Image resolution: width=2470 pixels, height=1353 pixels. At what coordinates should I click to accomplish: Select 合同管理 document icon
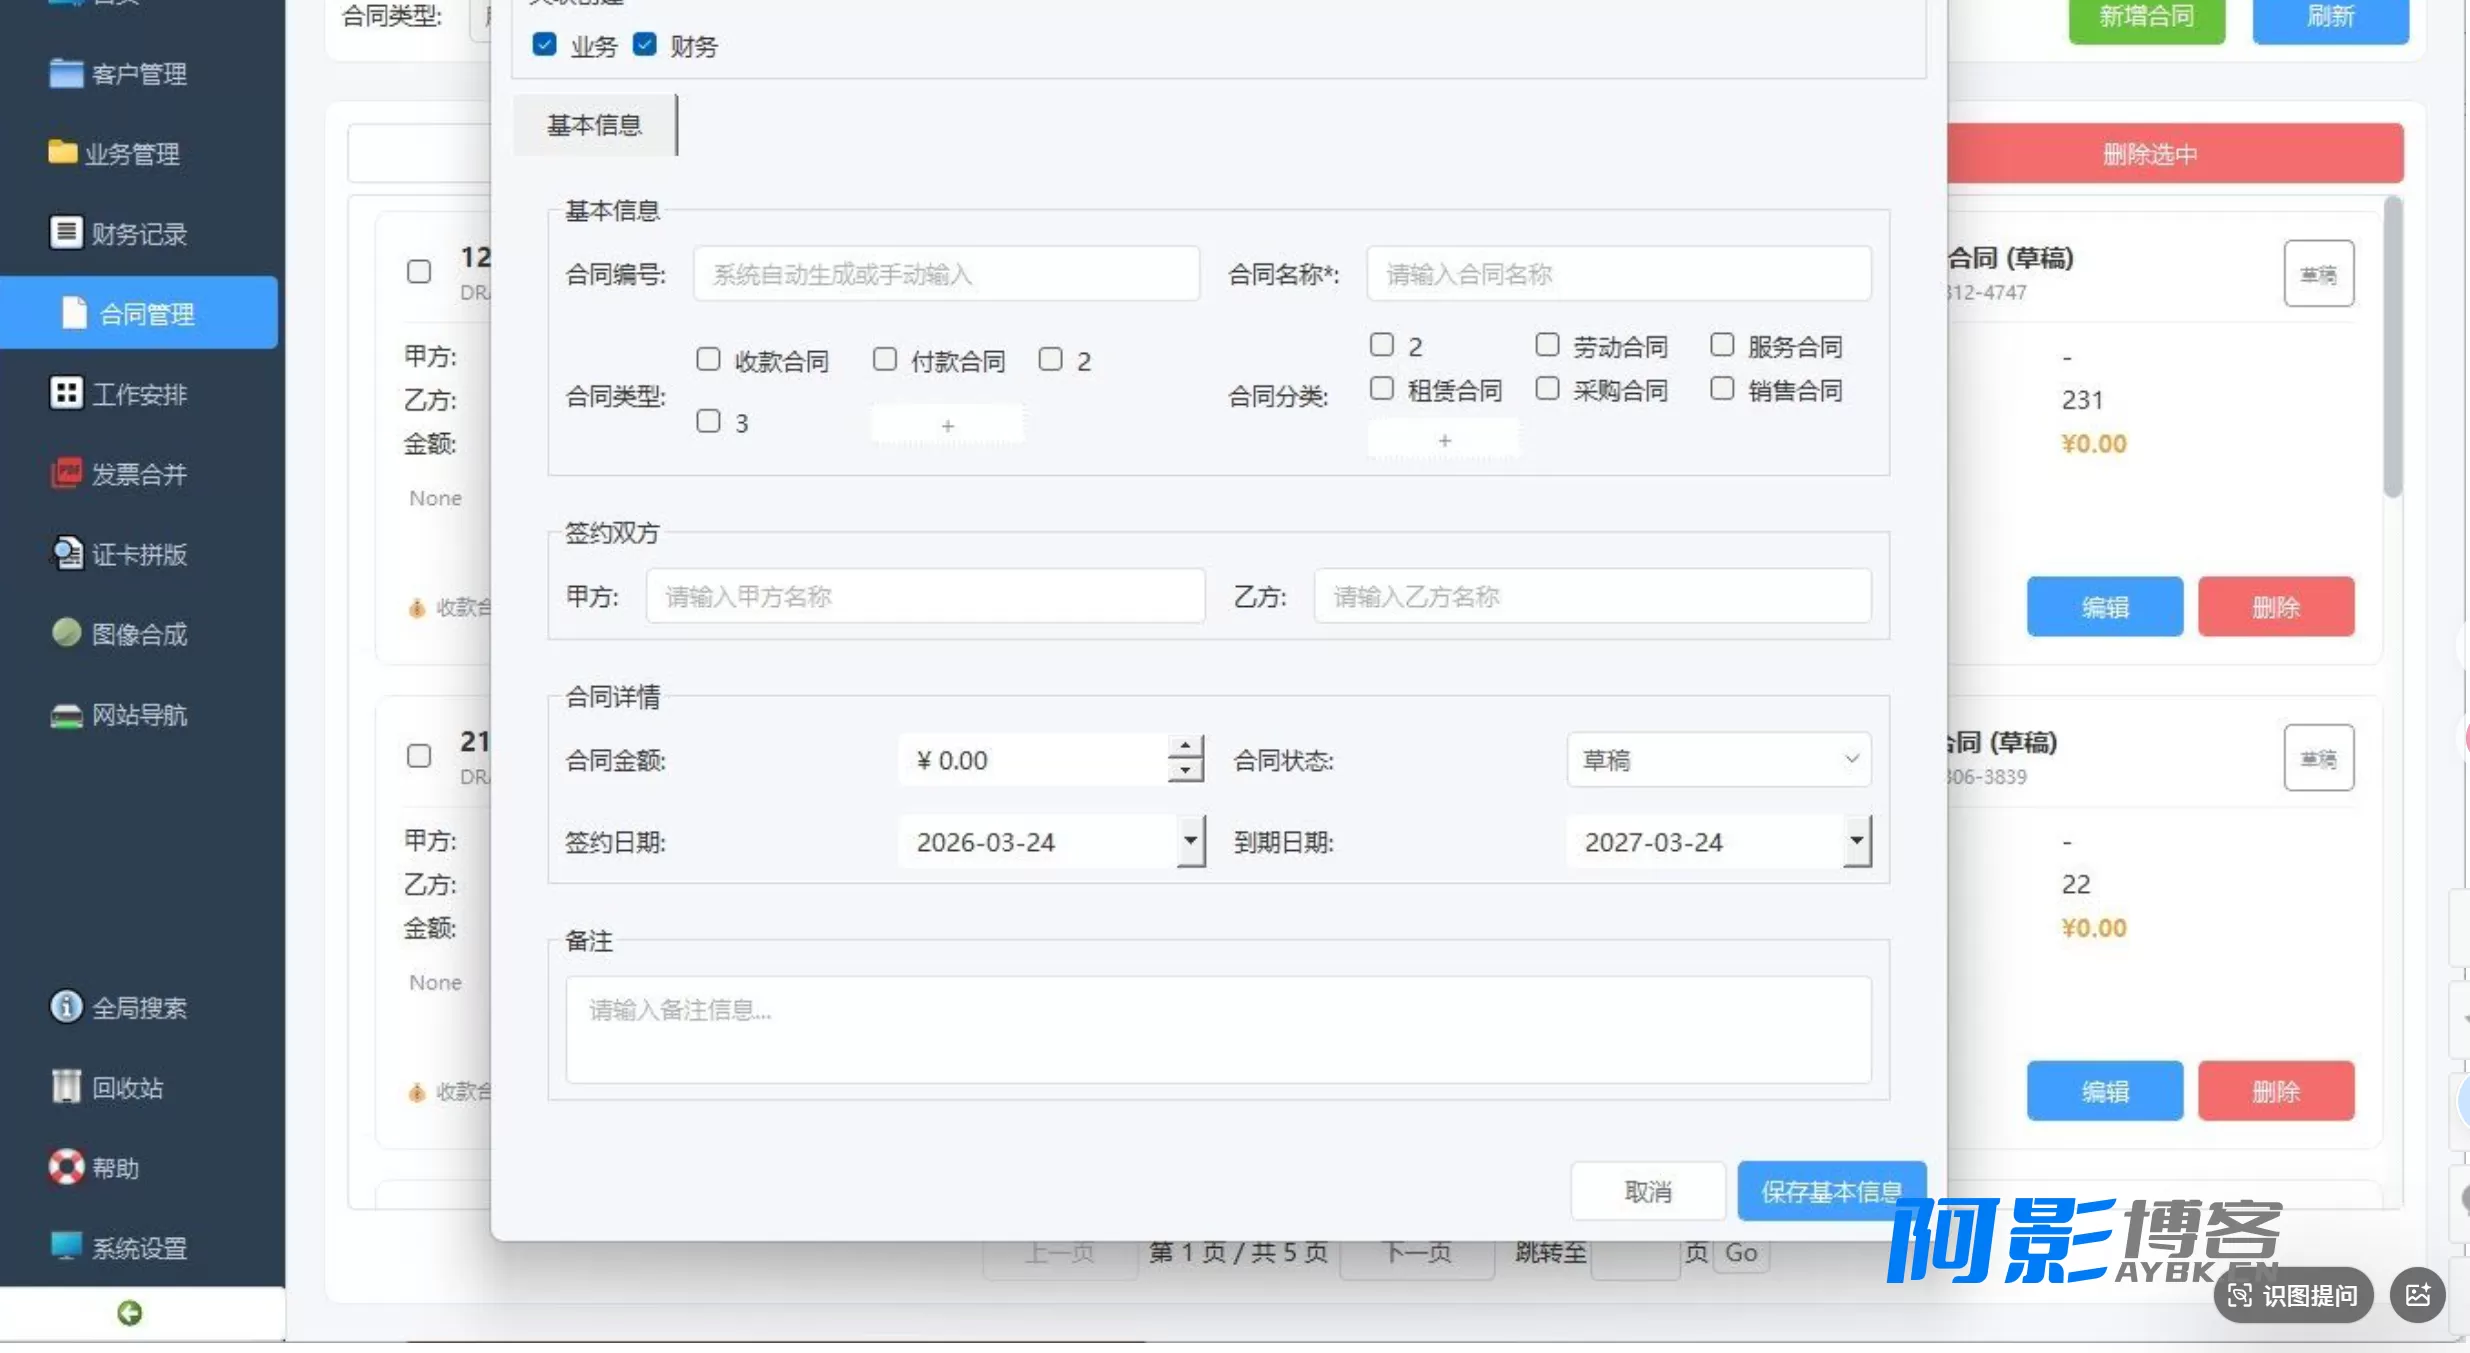(74, 312)
